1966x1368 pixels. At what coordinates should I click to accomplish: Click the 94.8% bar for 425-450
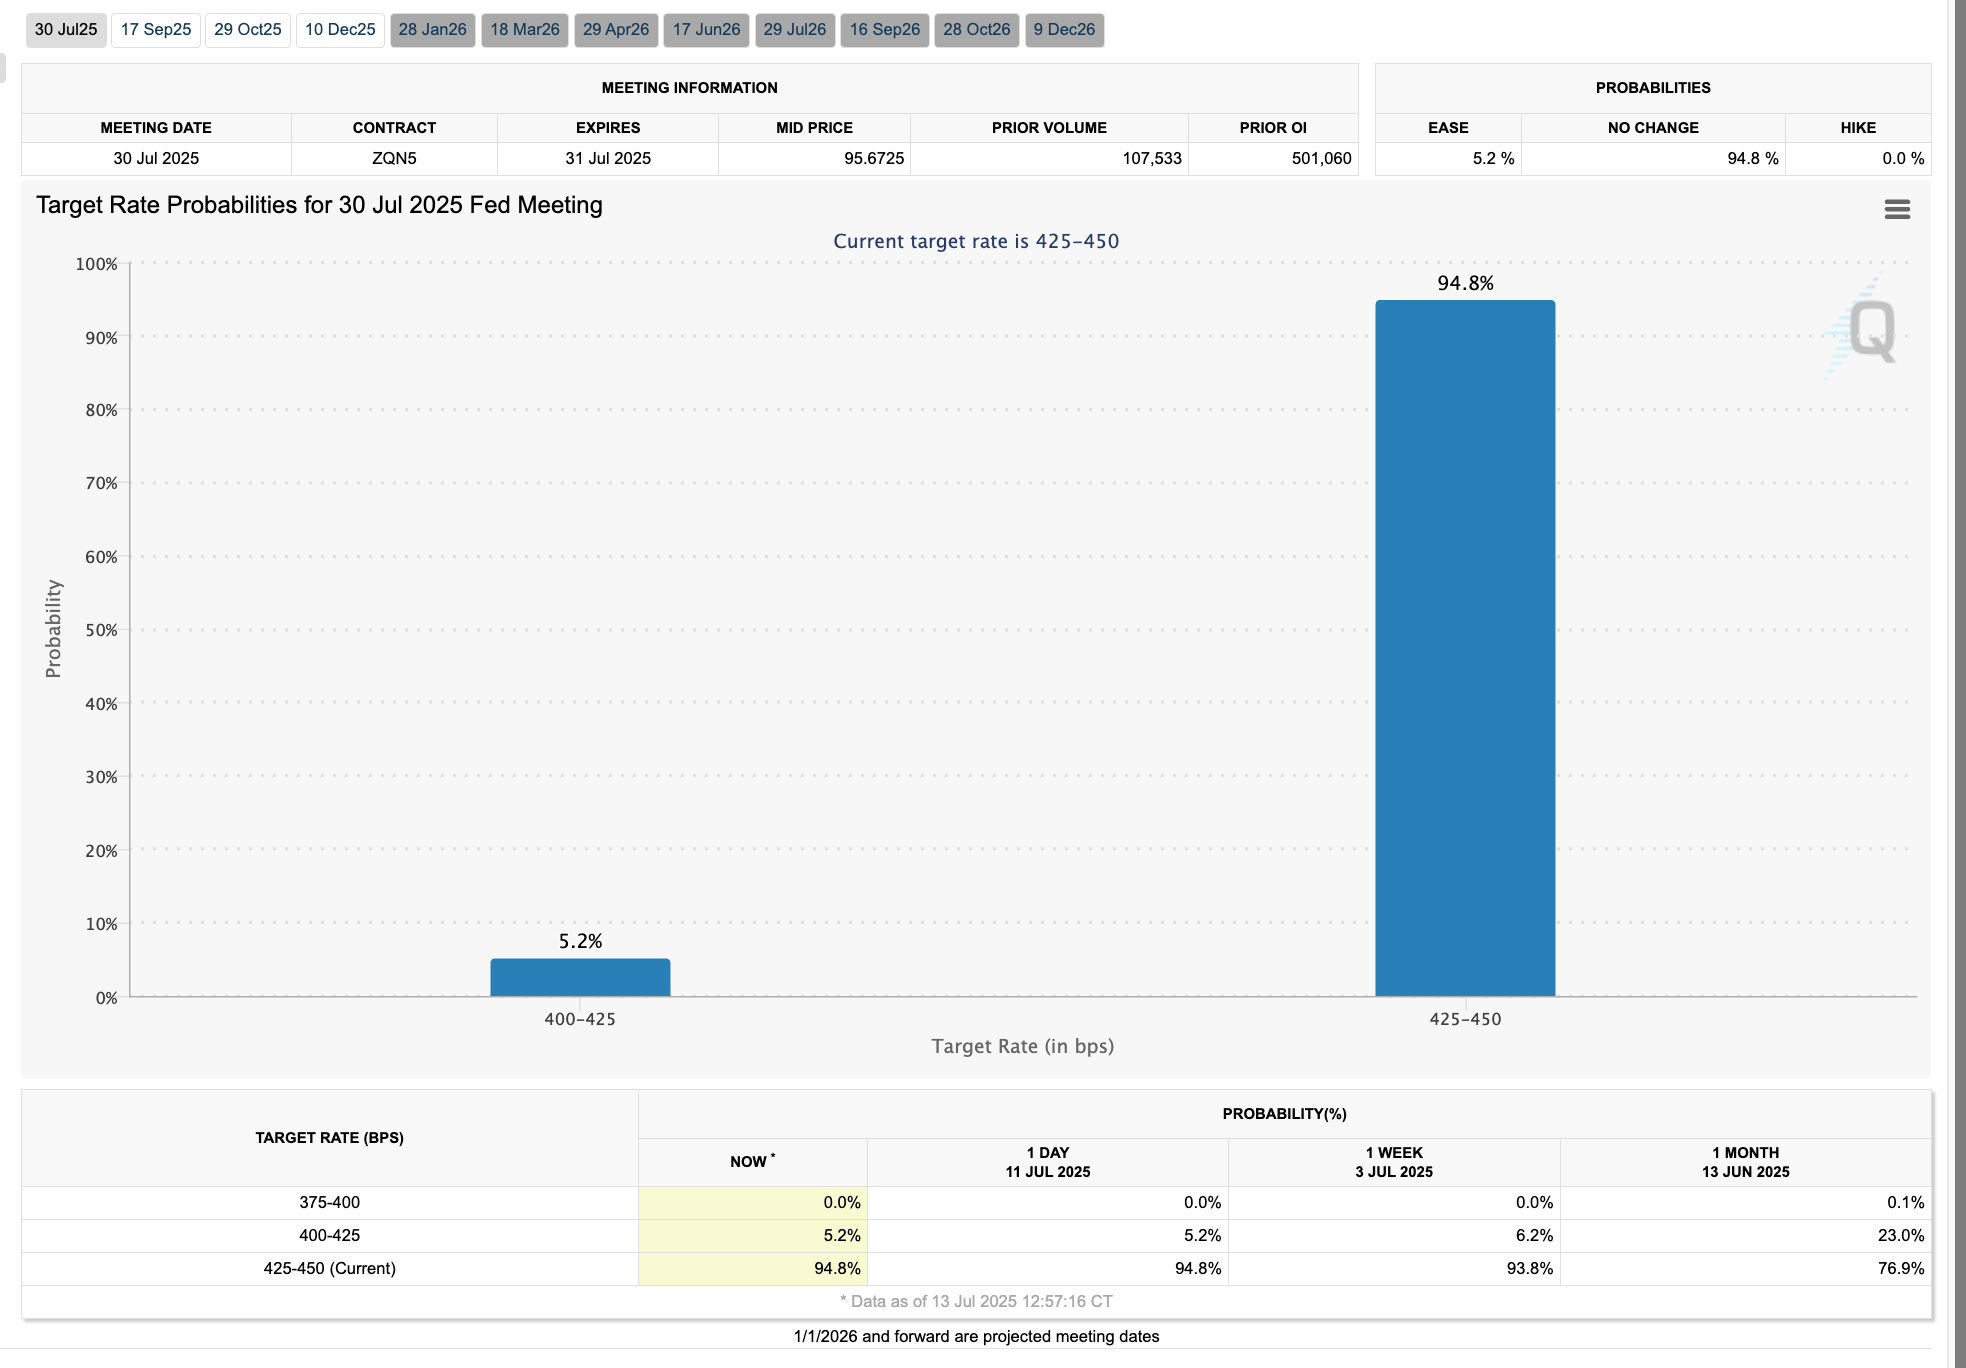(x=1465, y=648)
